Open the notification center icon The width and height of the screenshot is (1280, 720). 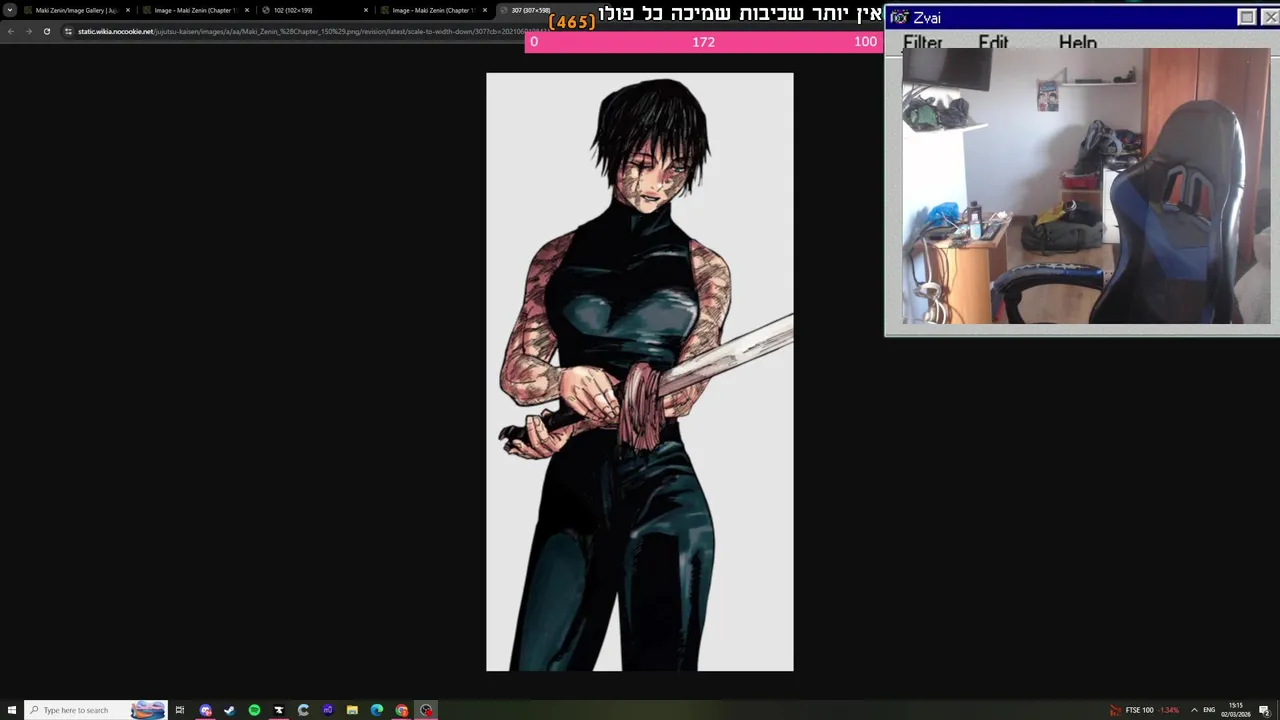point(1265,710)
